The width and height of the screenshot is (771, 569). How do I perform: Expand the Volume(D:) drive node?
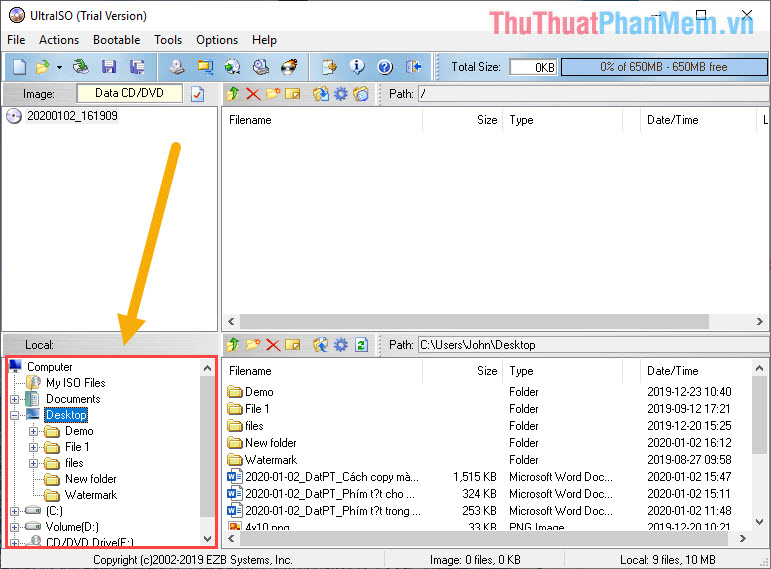tap(14, 527)
